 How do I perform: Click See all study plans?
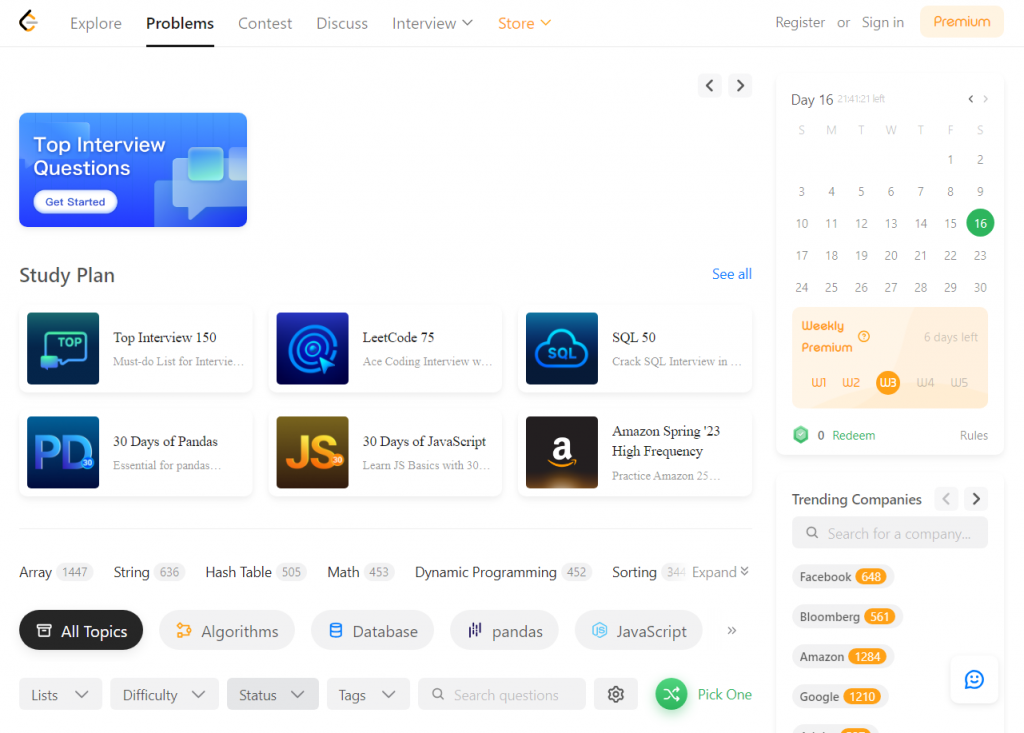tap(731, 274)
